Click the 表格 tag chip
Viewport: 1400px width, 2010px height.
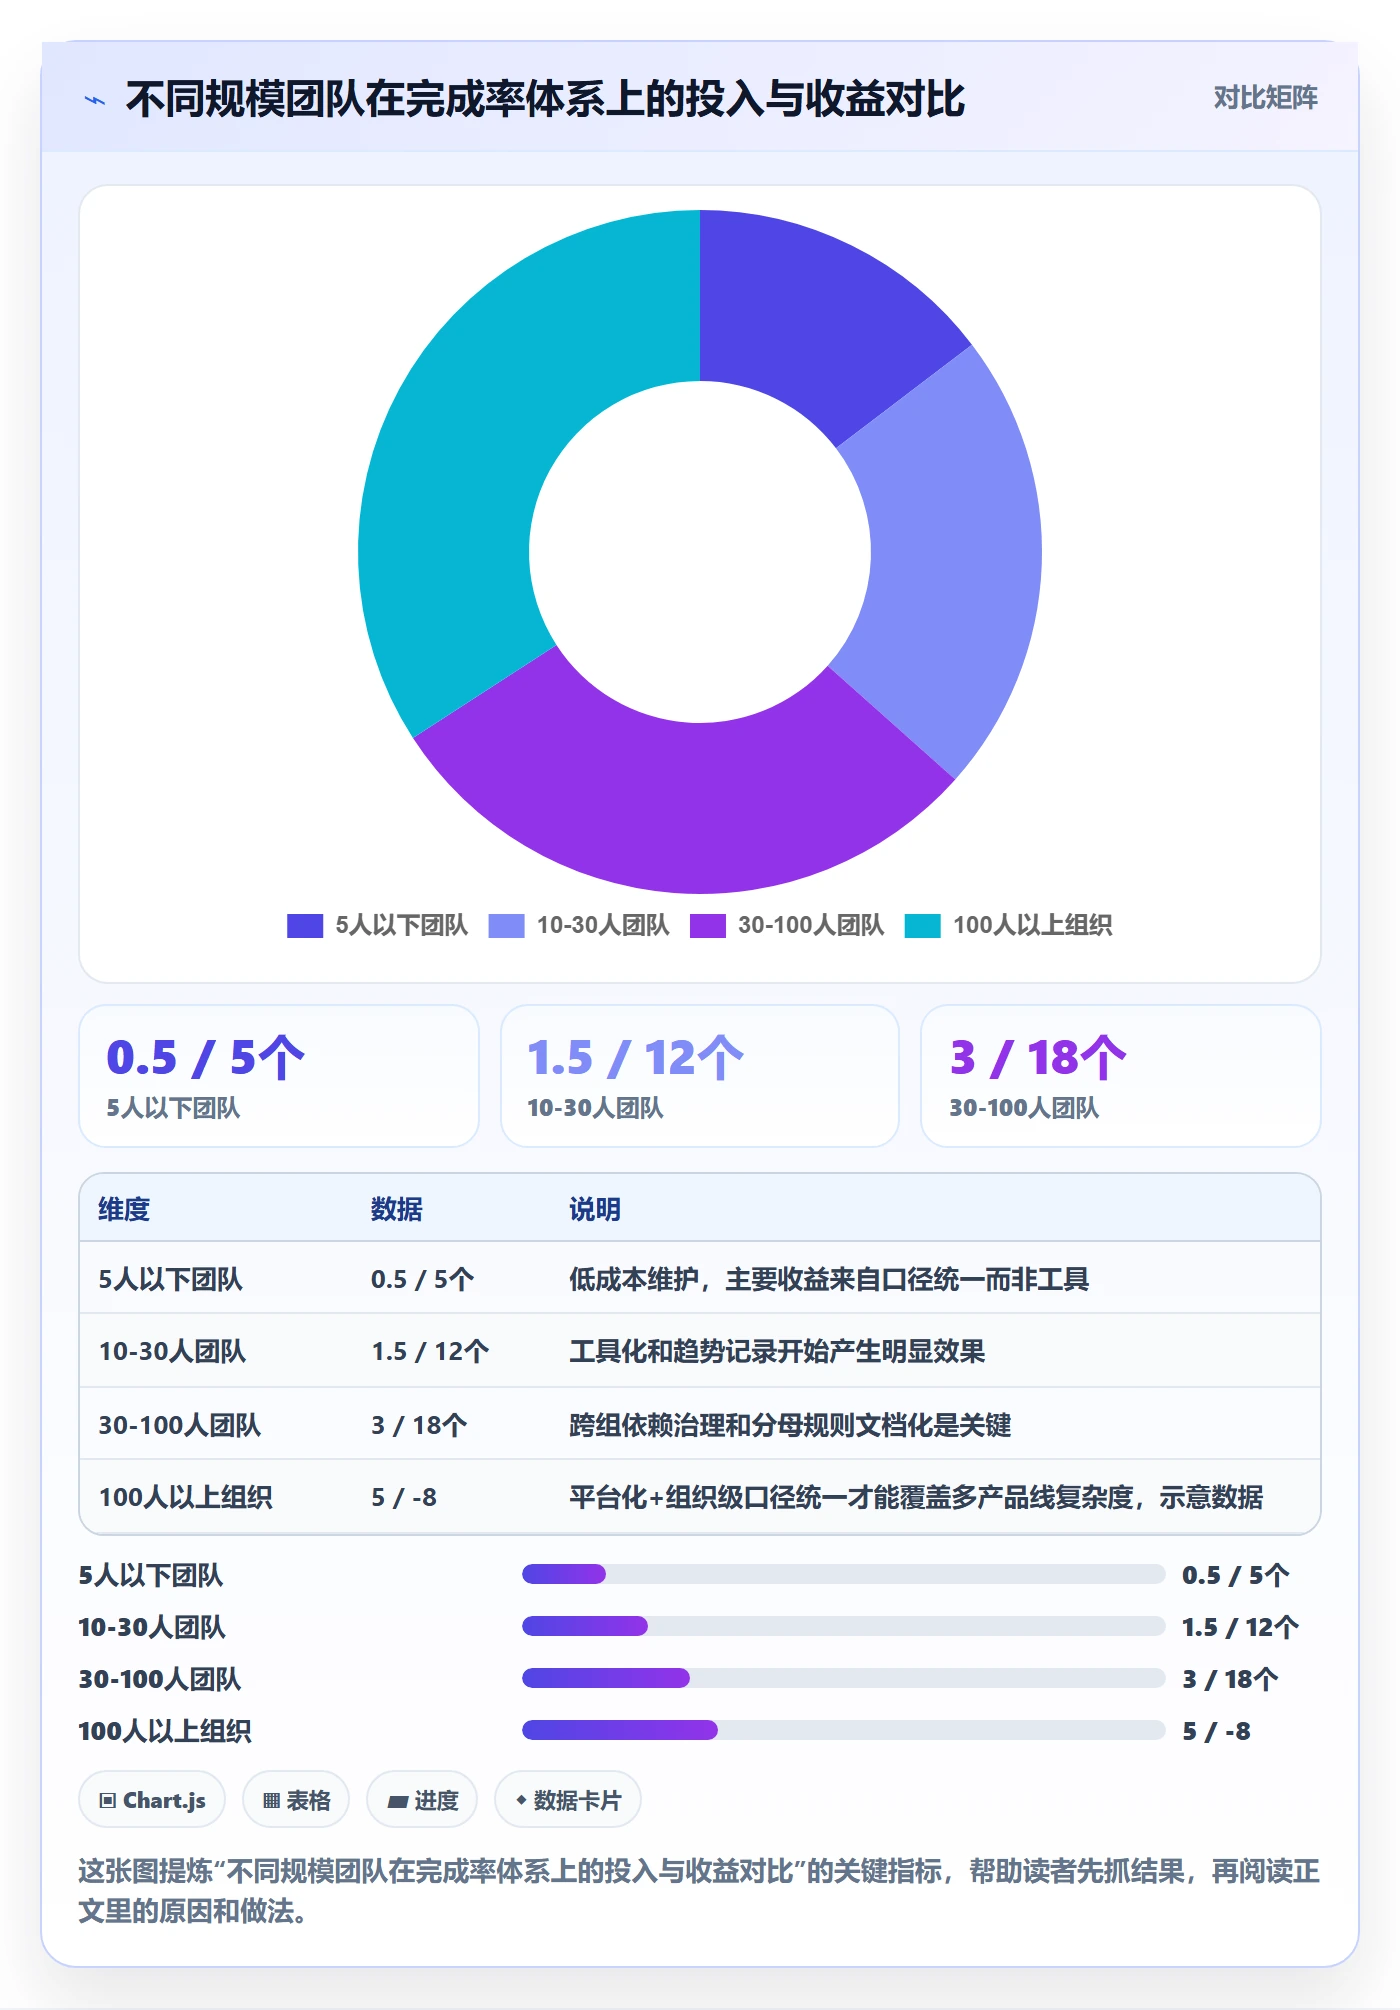[x=296, y=1800]
